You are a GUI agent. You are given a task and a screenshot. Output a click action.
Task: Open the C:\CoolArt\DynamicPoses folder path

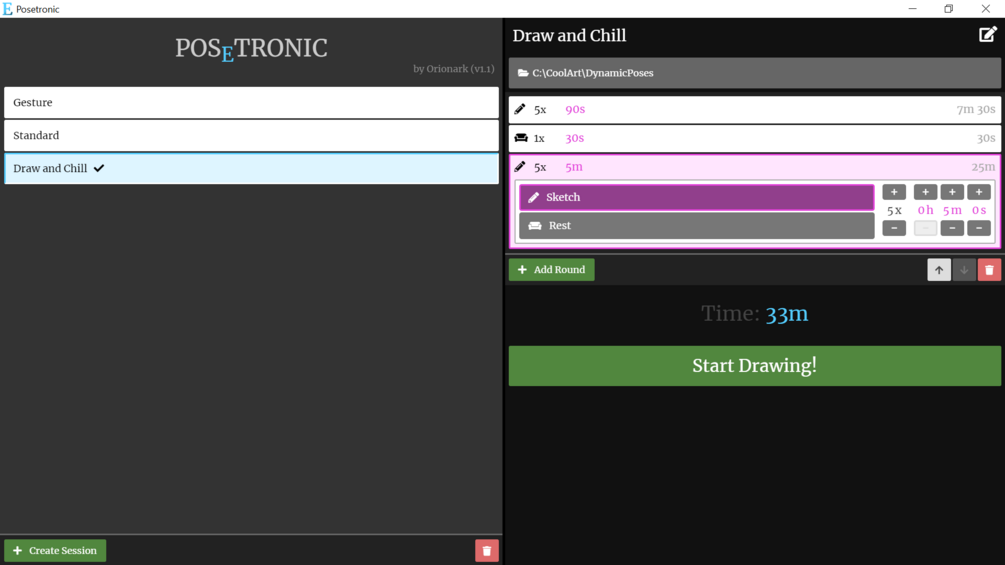[x=754, y=73]
